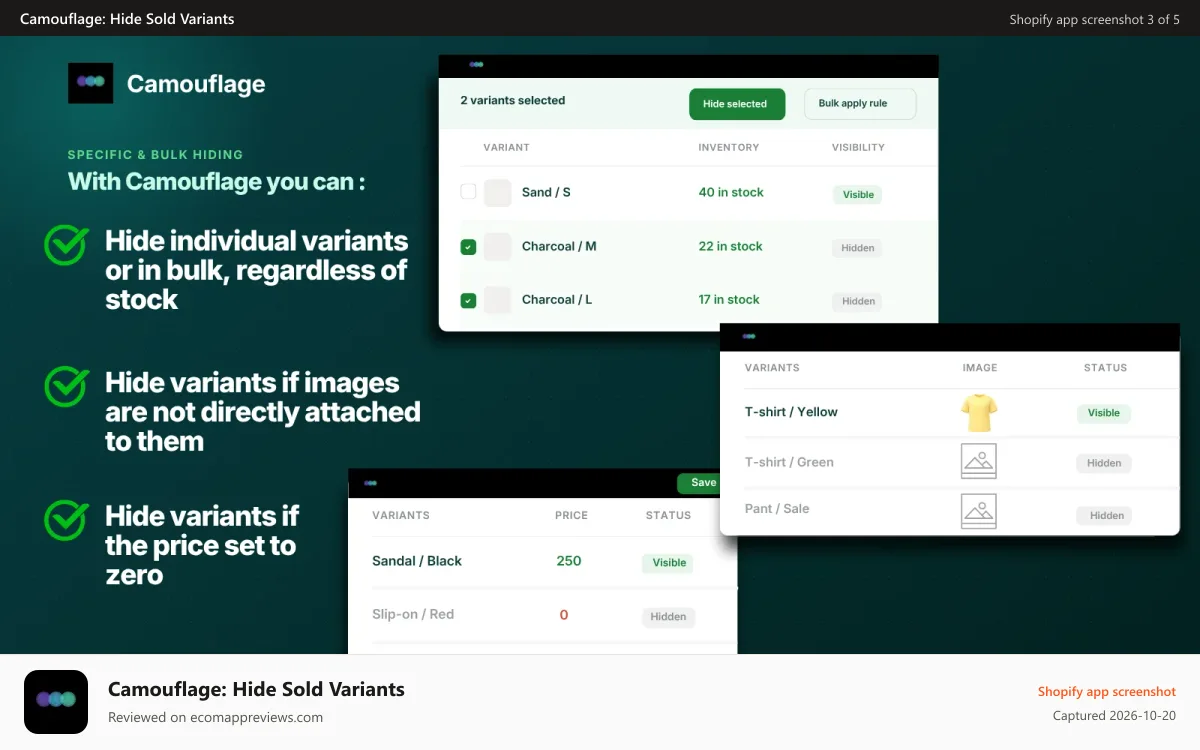Select the Sand / S variant name
Screen dimensions: 1200x750
coord(546,192)
